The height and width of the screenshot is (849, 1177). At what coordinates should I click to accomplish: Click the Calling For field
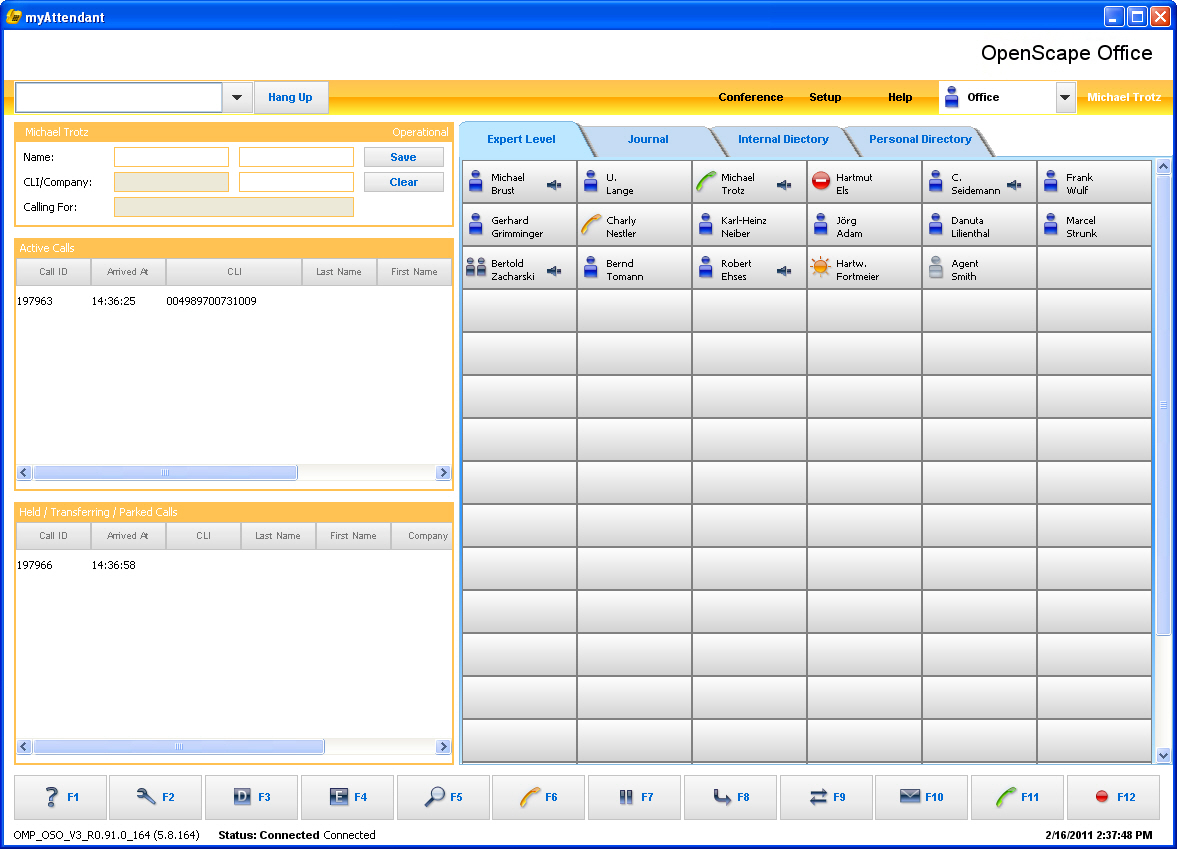click(233, 207)
